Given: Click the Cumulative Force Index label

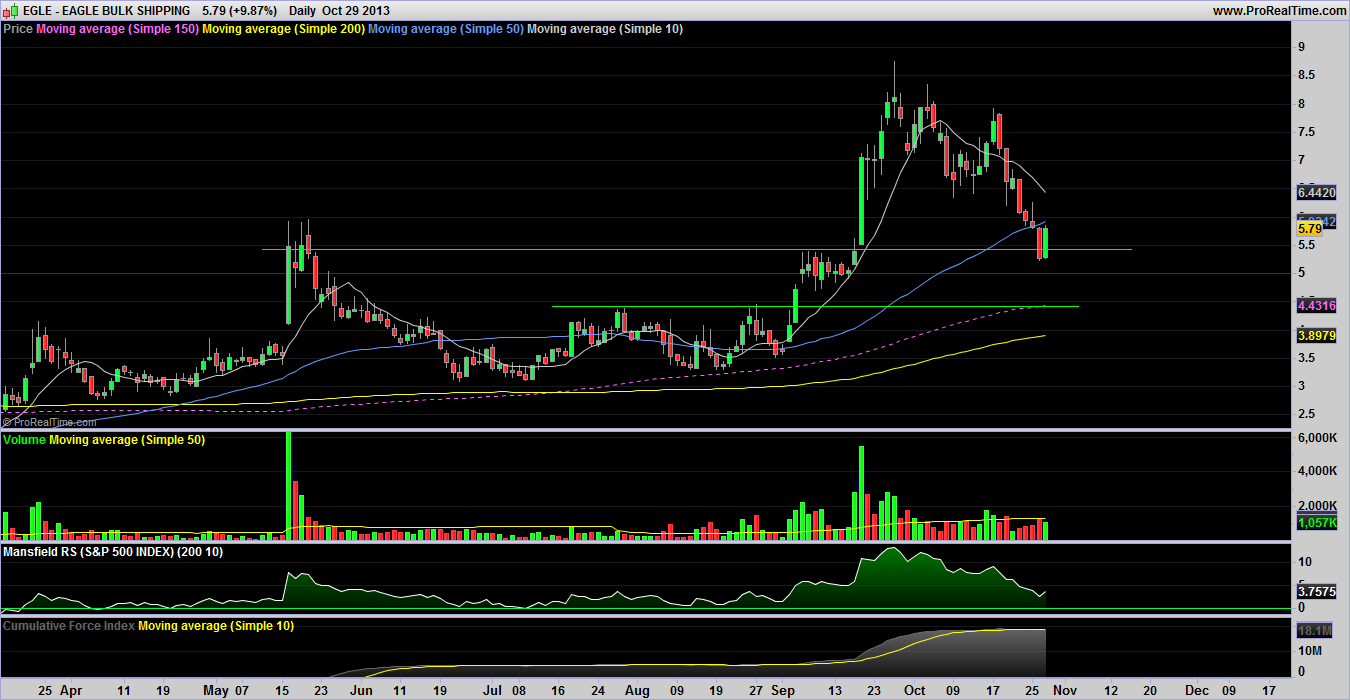Looking at the screenshot, I should pyautogui.click(x=69, y=625).
